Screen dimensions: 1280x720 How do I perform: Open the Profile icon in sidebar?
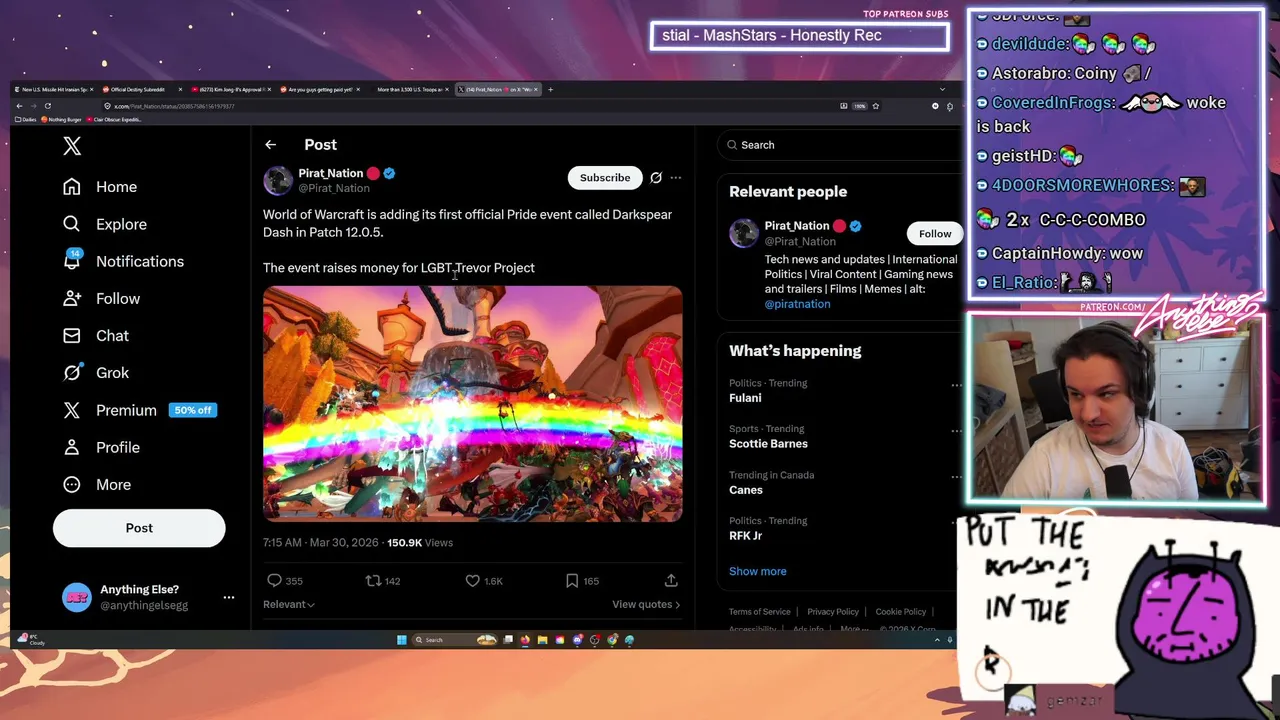point(72,447)
